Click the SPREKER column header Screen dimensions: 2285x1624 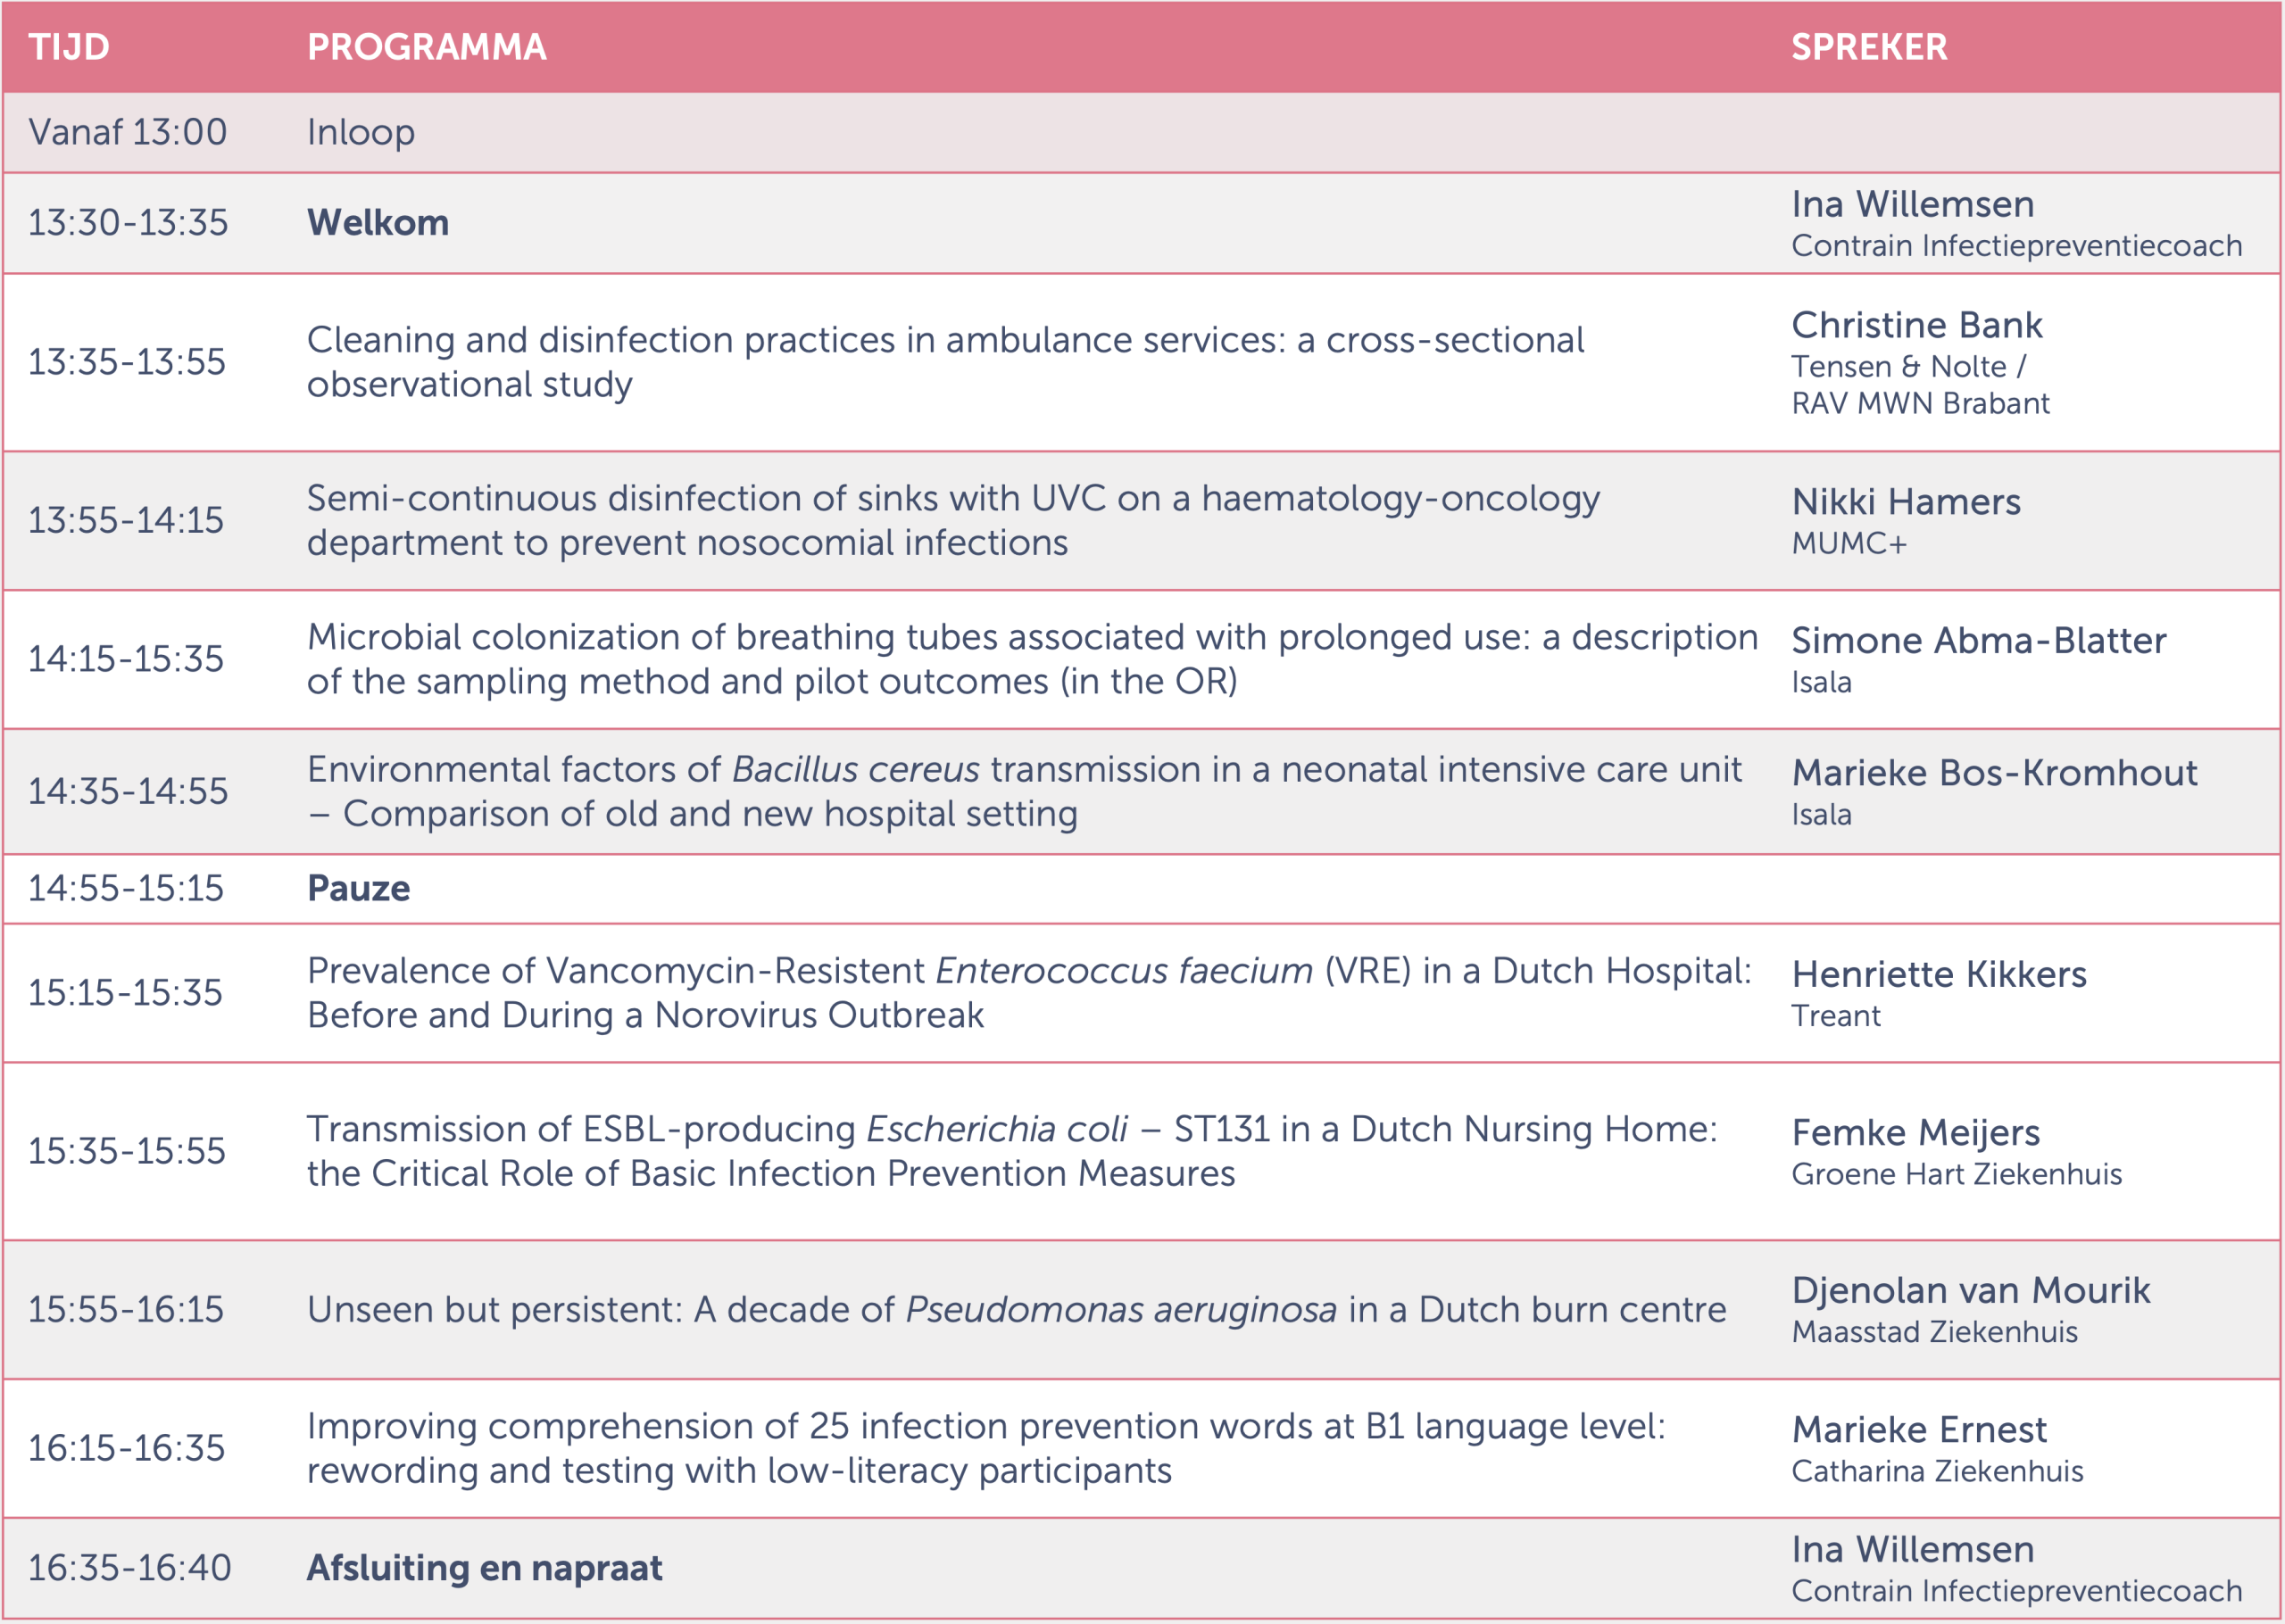click(1868, 47)
